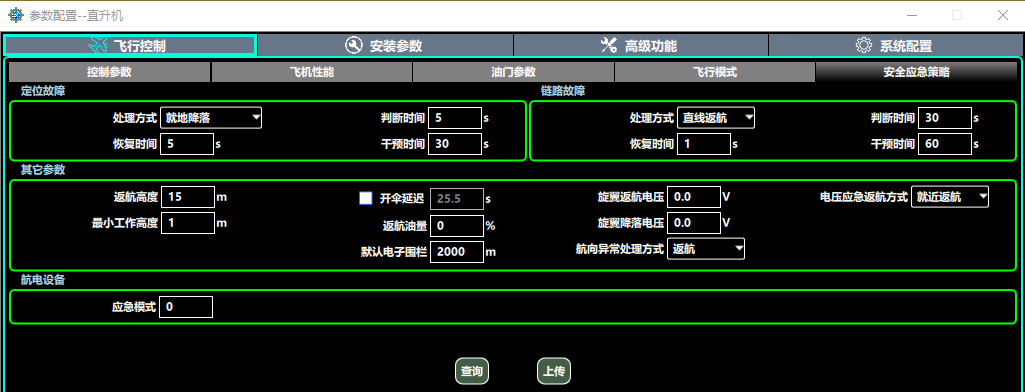This screenshot has width=1025, height=392.
Task: Click the 查询 button
Action: pos(472,371)
